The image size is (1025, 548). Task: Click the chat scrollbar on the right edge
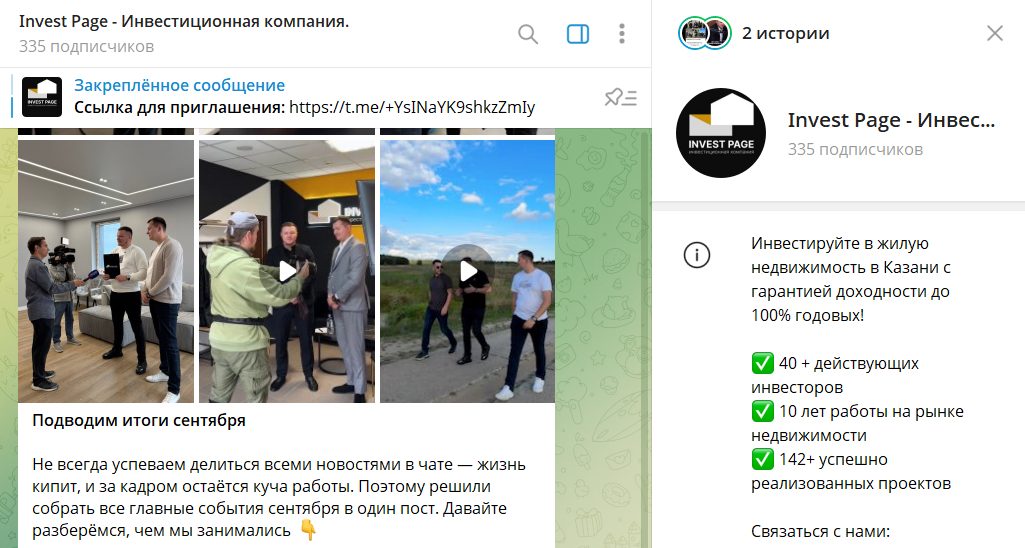[647, 339]
